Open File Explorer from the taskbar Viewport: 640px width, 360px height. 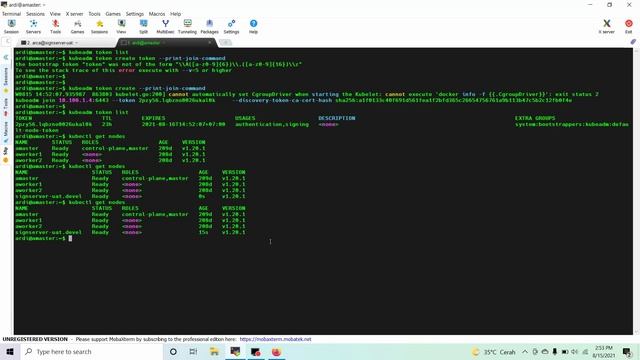click(x=214, y=351)
